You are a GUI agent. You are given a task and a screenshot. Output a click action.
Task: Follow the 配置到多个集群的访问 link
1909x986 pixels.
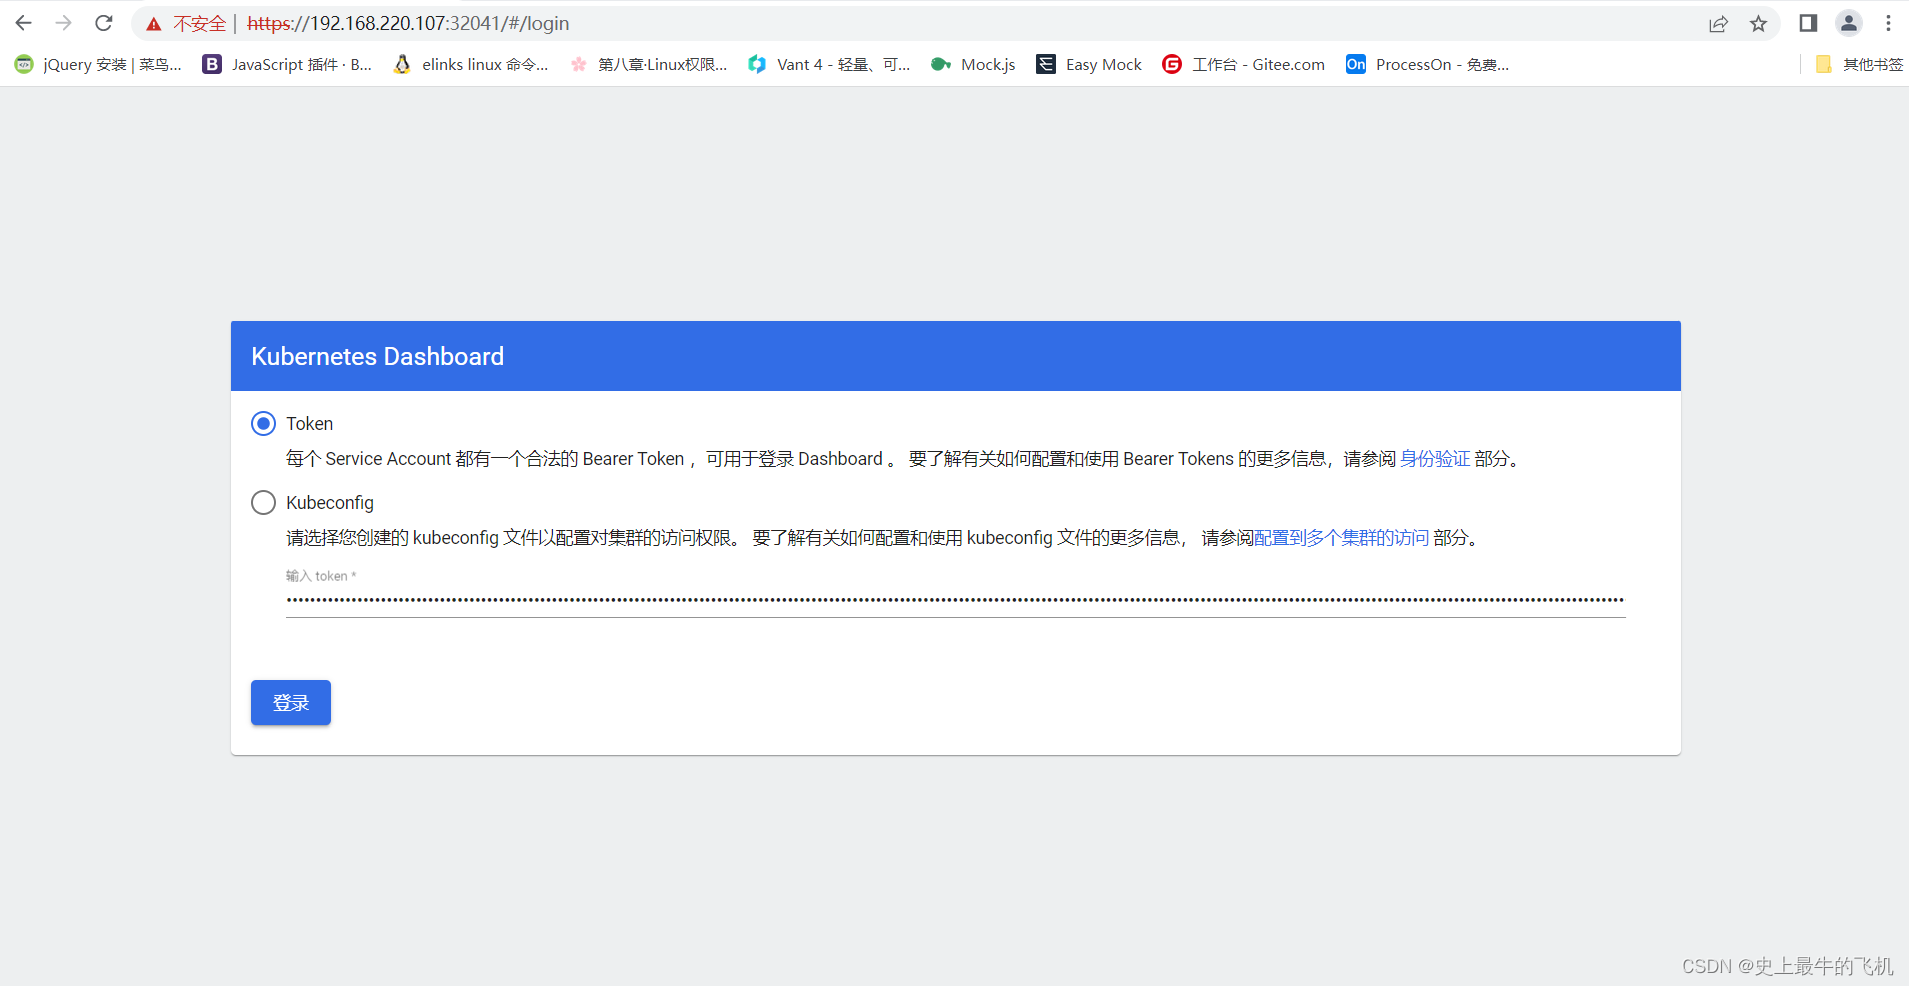[1342, 537]
